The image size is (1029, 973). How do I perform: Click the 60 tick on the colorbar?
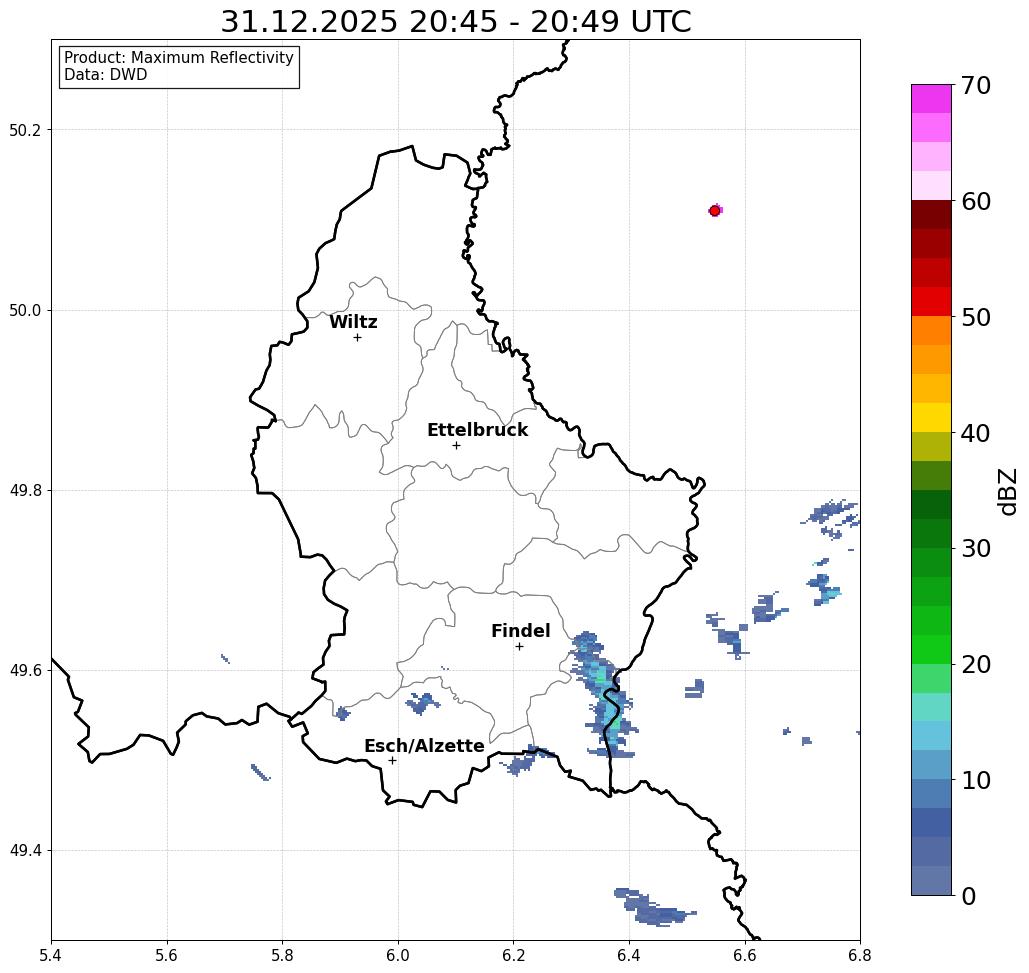[x=976, y=201]
